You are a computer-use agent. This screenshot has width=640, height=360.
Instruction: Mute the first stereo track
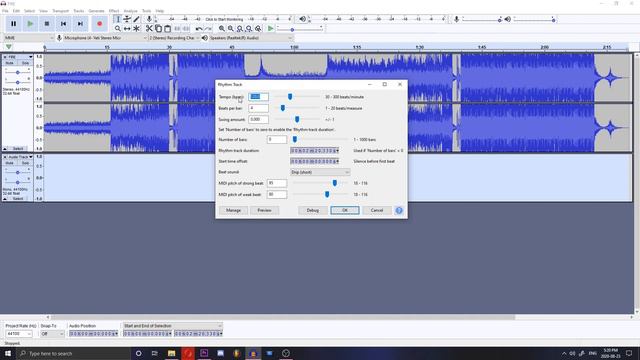click(x=9, y=63)
